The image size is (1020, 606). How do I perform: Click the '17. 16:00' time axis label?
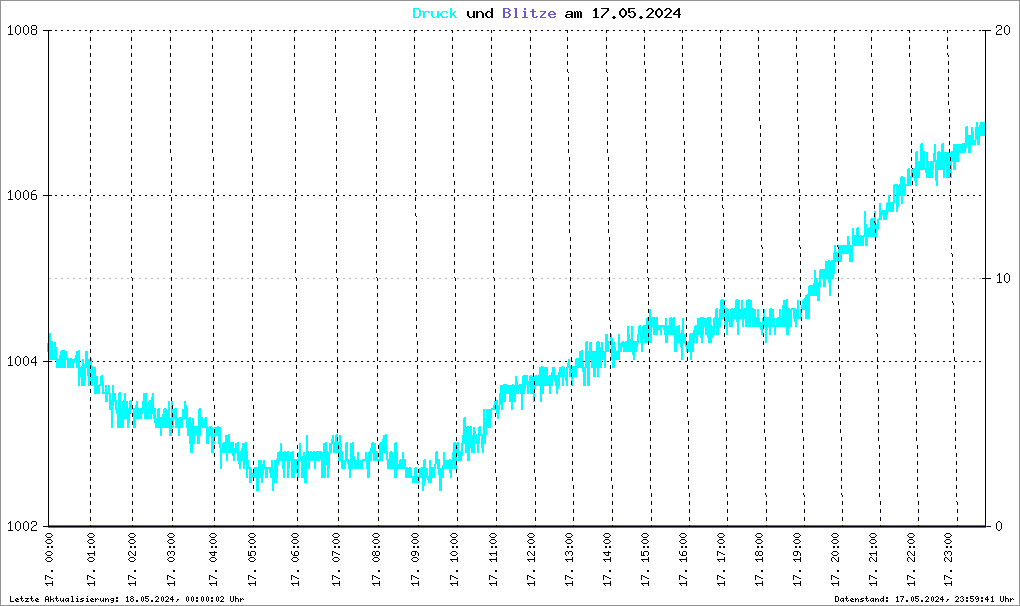click(684, 560)
